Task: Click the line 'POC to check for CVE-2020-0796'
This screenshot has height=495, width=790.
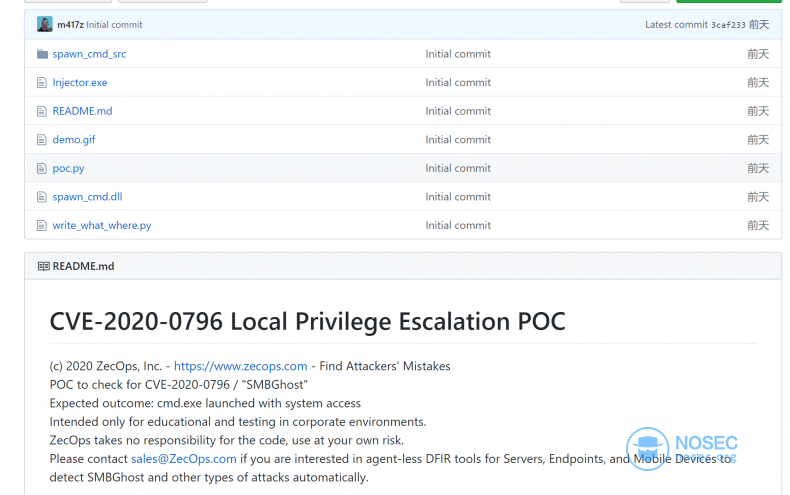Action: pyautogui.click(x=140, y=385)
